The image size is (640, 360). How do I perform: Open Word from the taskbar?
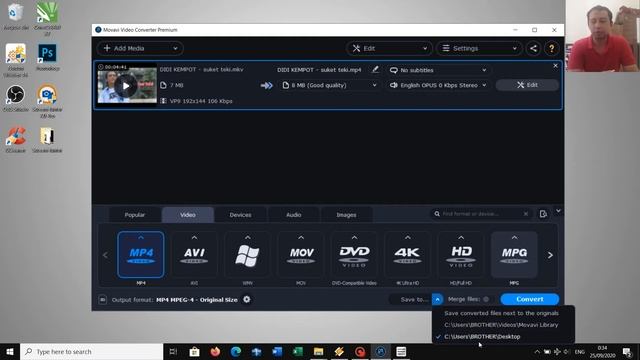pos(277,351)
